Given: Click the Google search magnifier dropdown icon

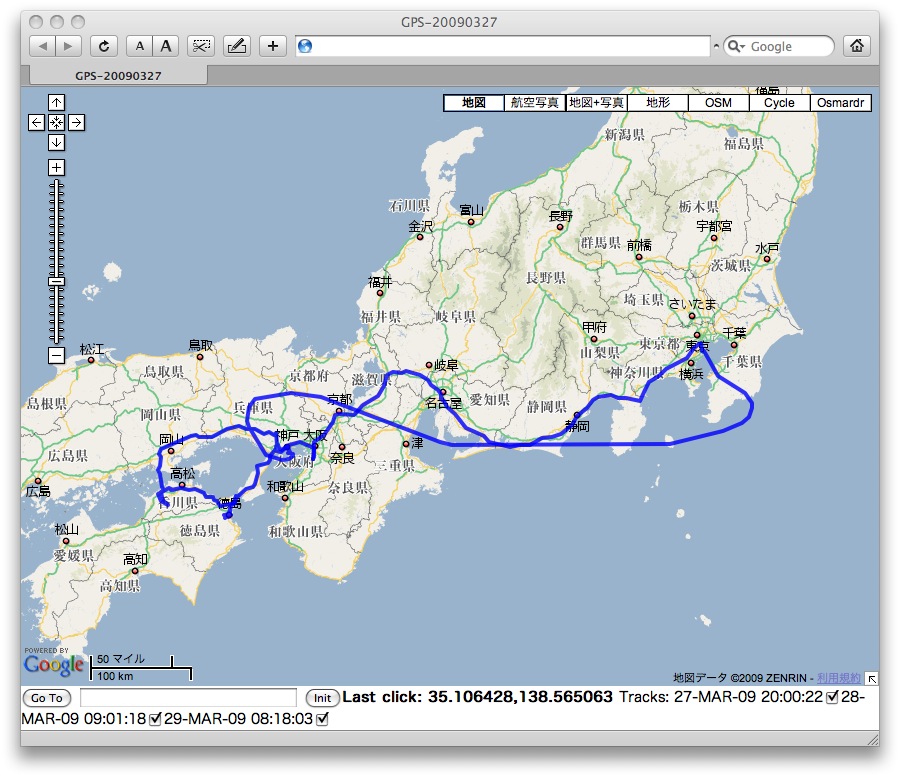Looking at the screenshot, I should 736,46.
